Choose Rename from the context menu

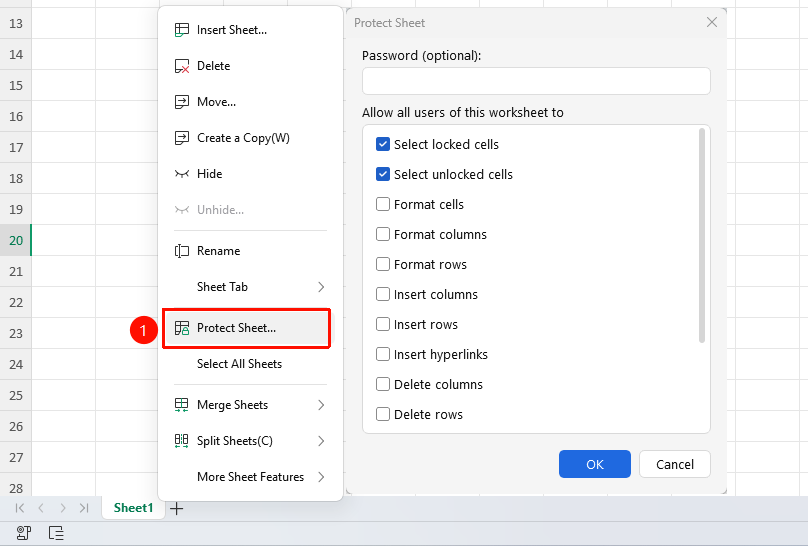click(x=250, y=251)
